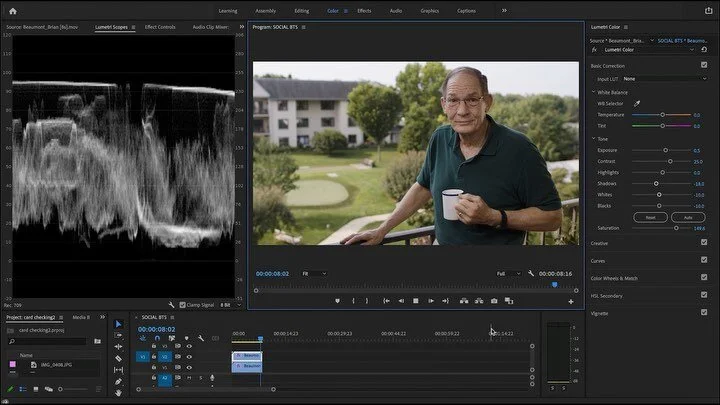720x405 pixels.
Task: Add a marker in Program Monitor
Action: [337, 300]
